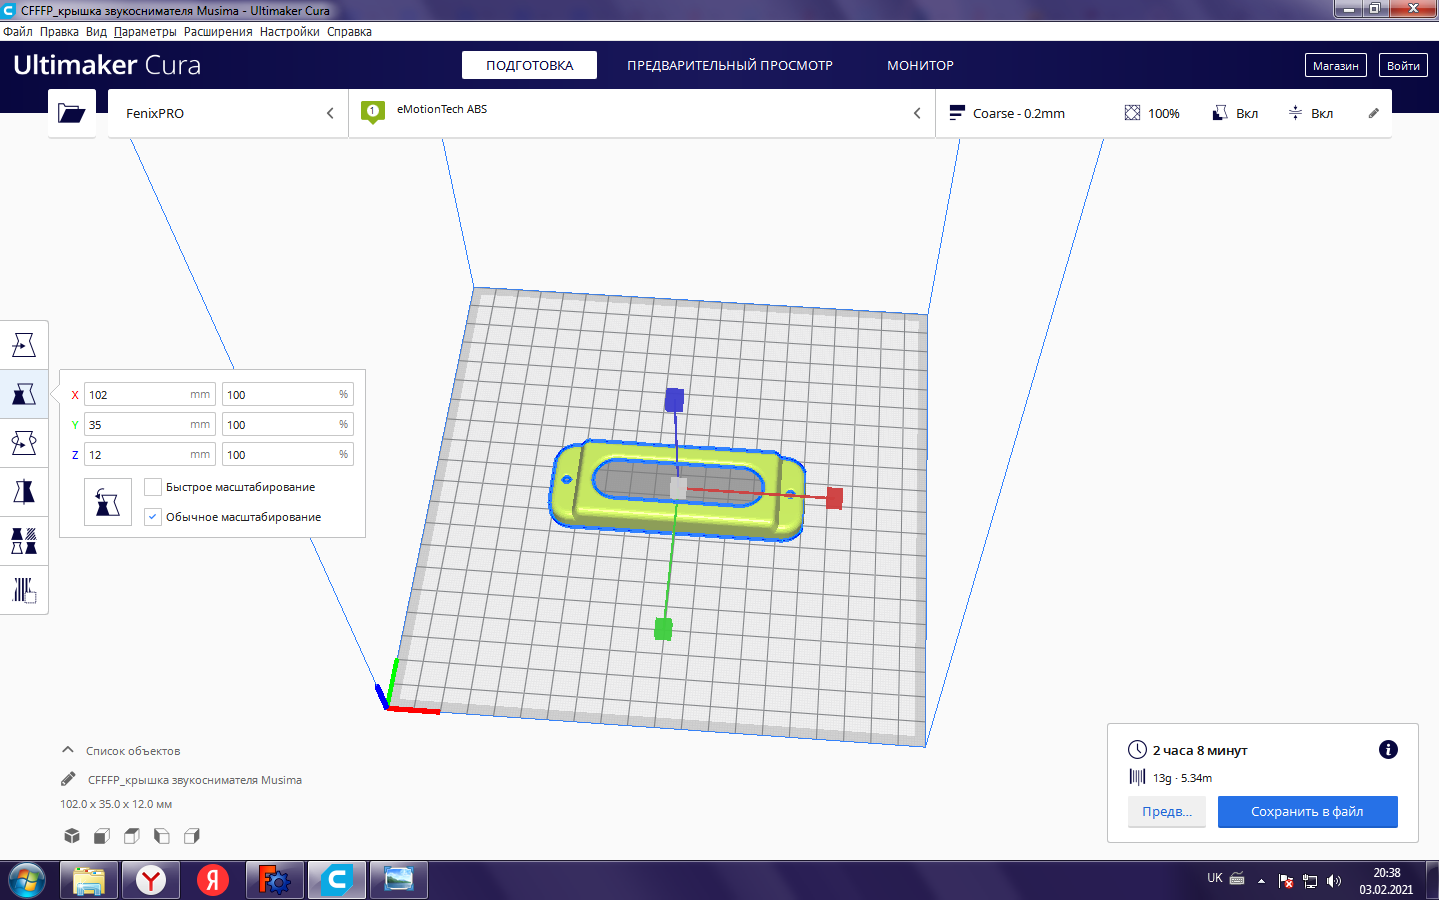Open the Расширения menu

(218, 32)
